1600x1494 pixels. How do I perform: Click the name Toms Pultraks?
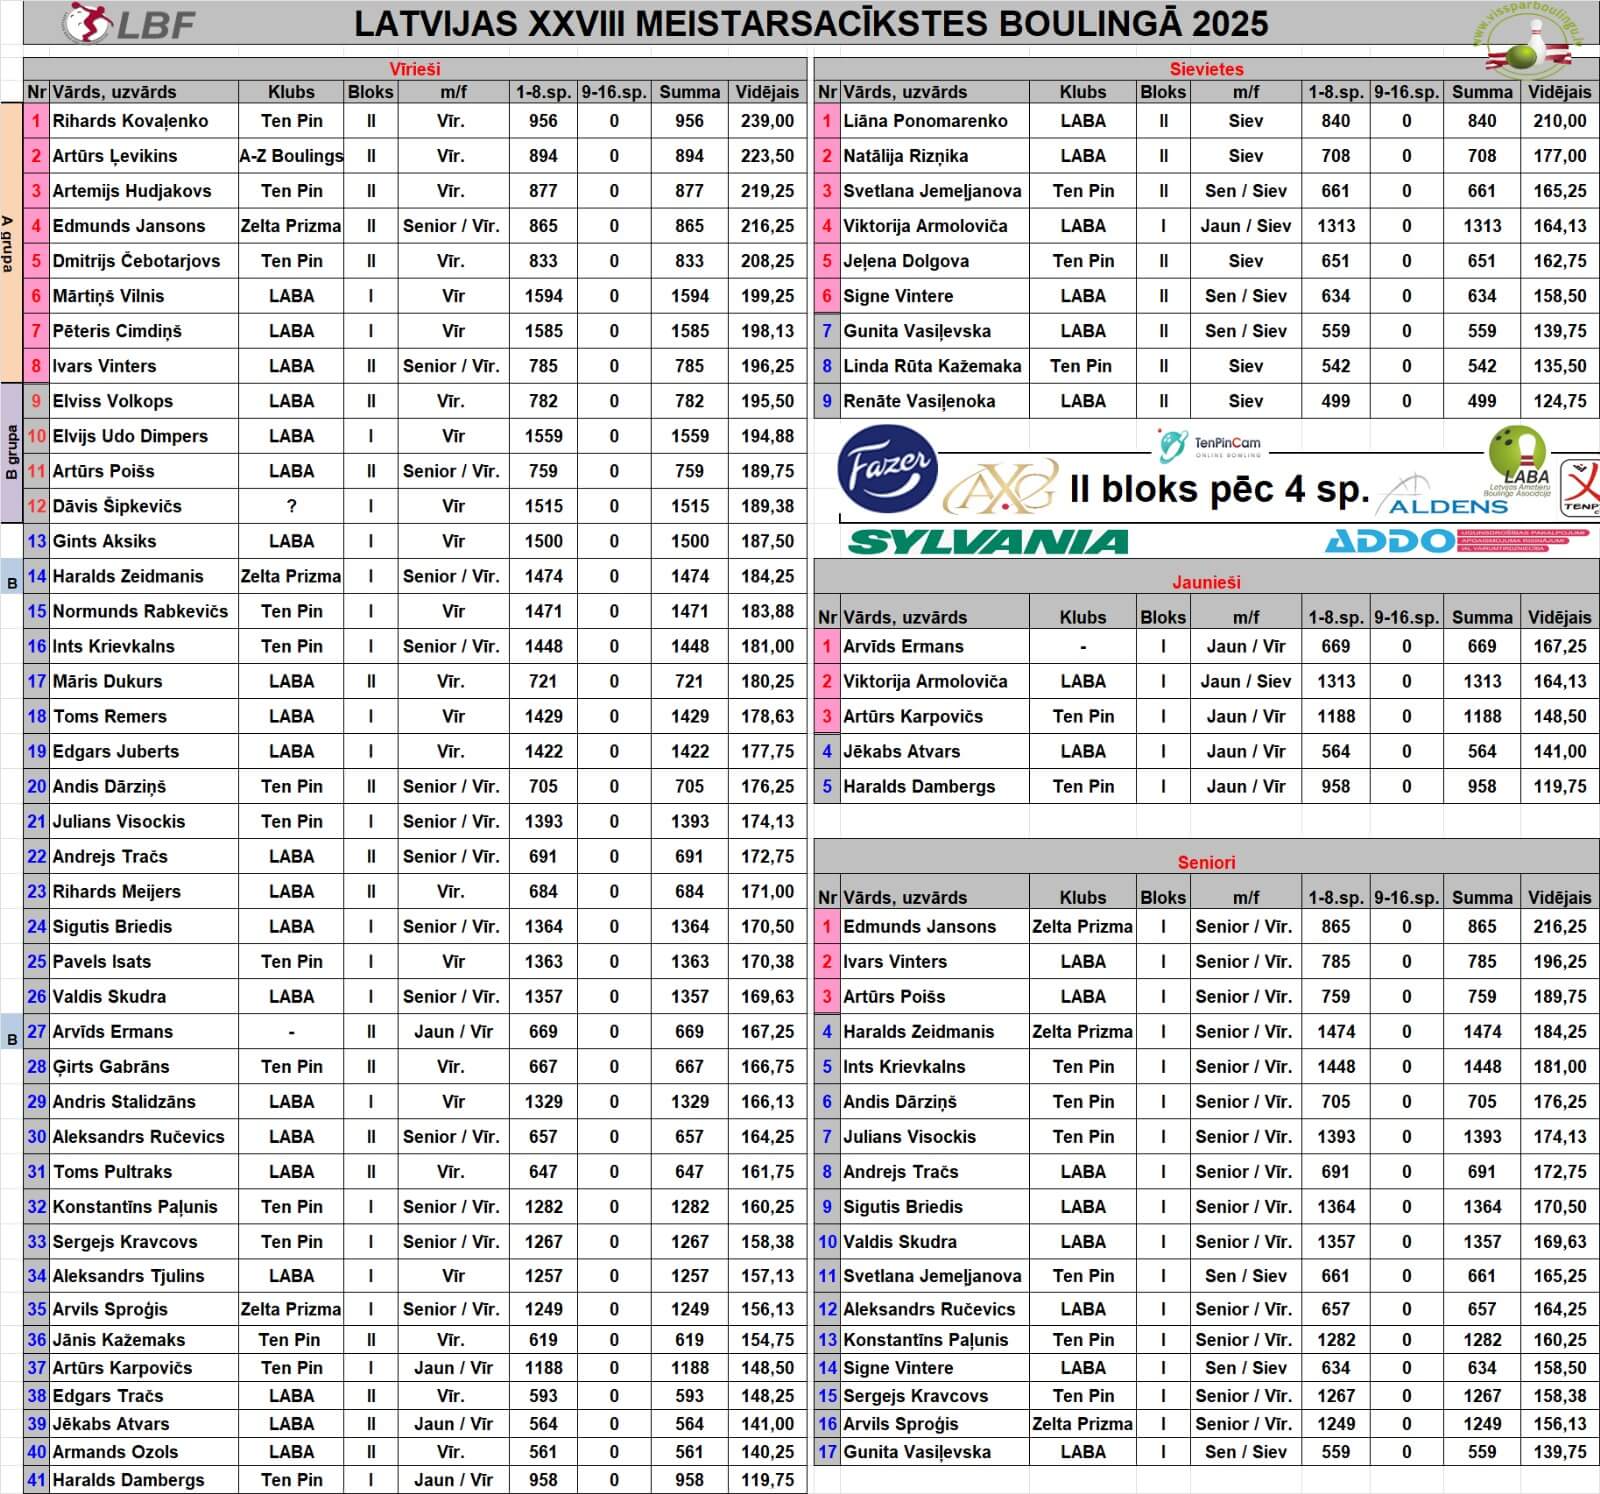pos(112,1171)
